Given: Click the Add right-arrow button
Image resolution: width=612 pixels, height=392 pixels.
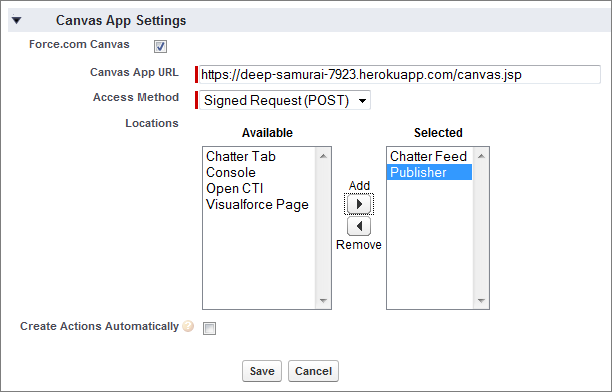Looking at the screenshot, I should coord(359,204).
